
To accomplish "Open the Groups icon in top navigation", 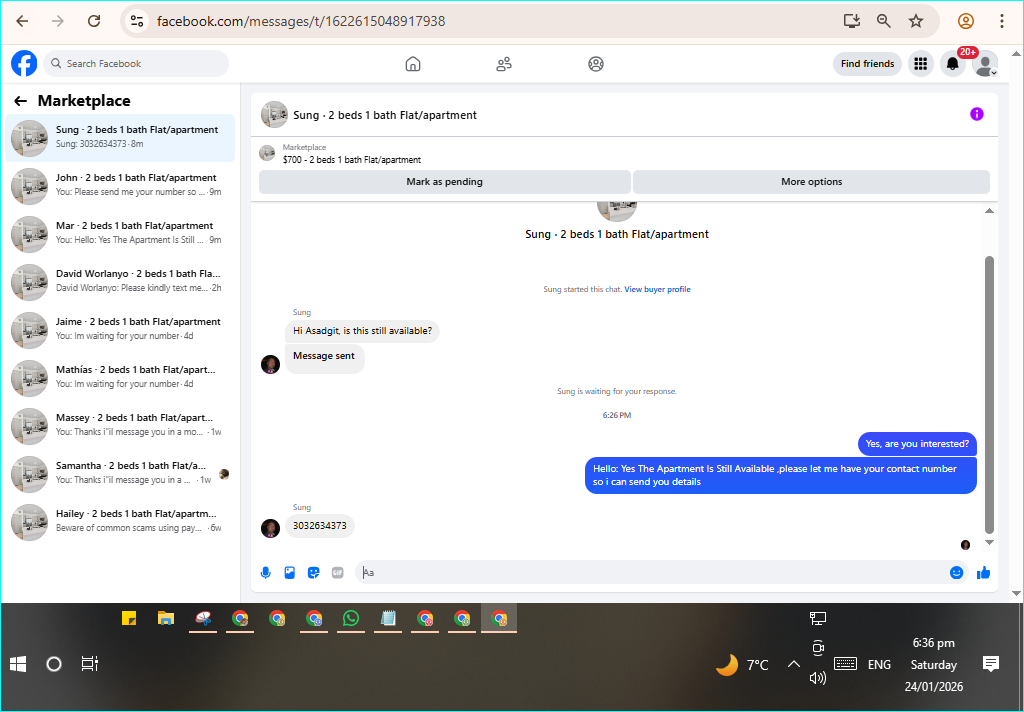I will pos(596,64).
